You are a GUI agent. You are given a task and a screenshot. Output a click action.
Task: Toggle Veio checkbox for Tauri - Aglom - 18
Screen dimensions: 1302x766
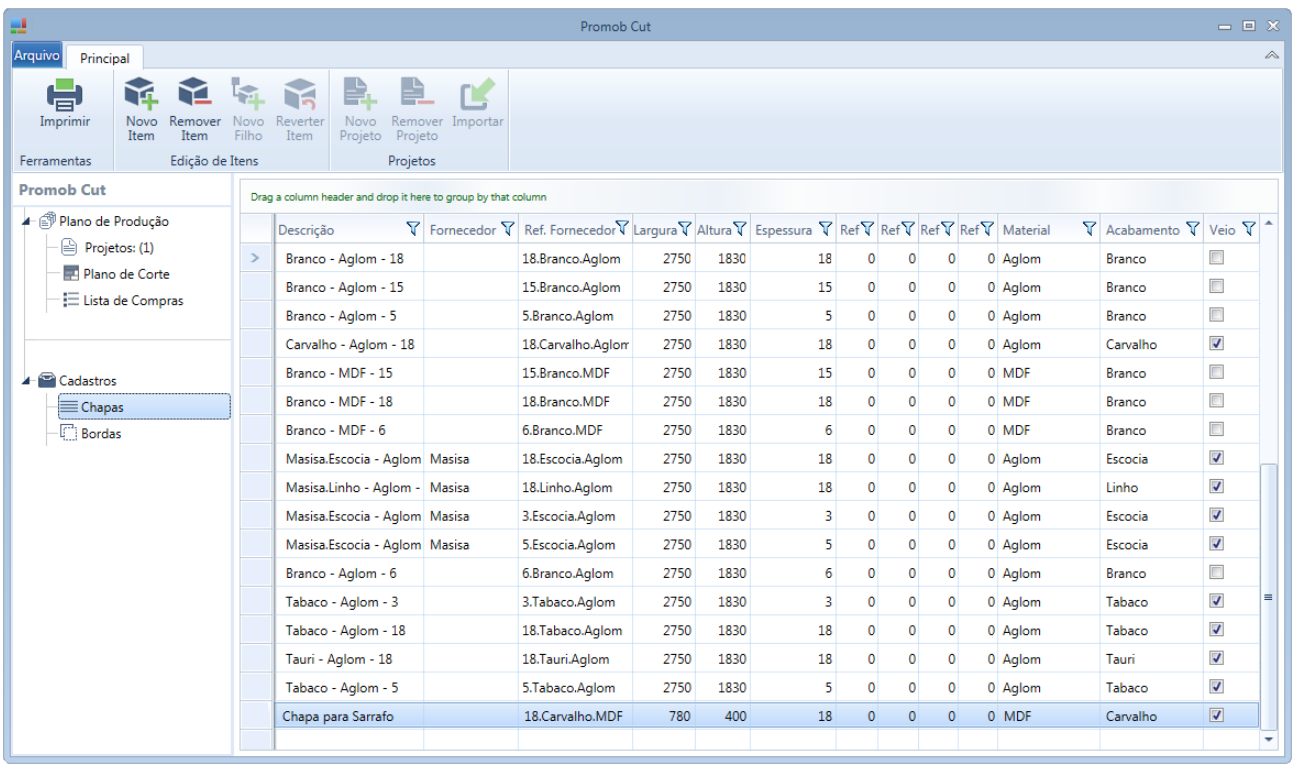[x=1217, y=658]
